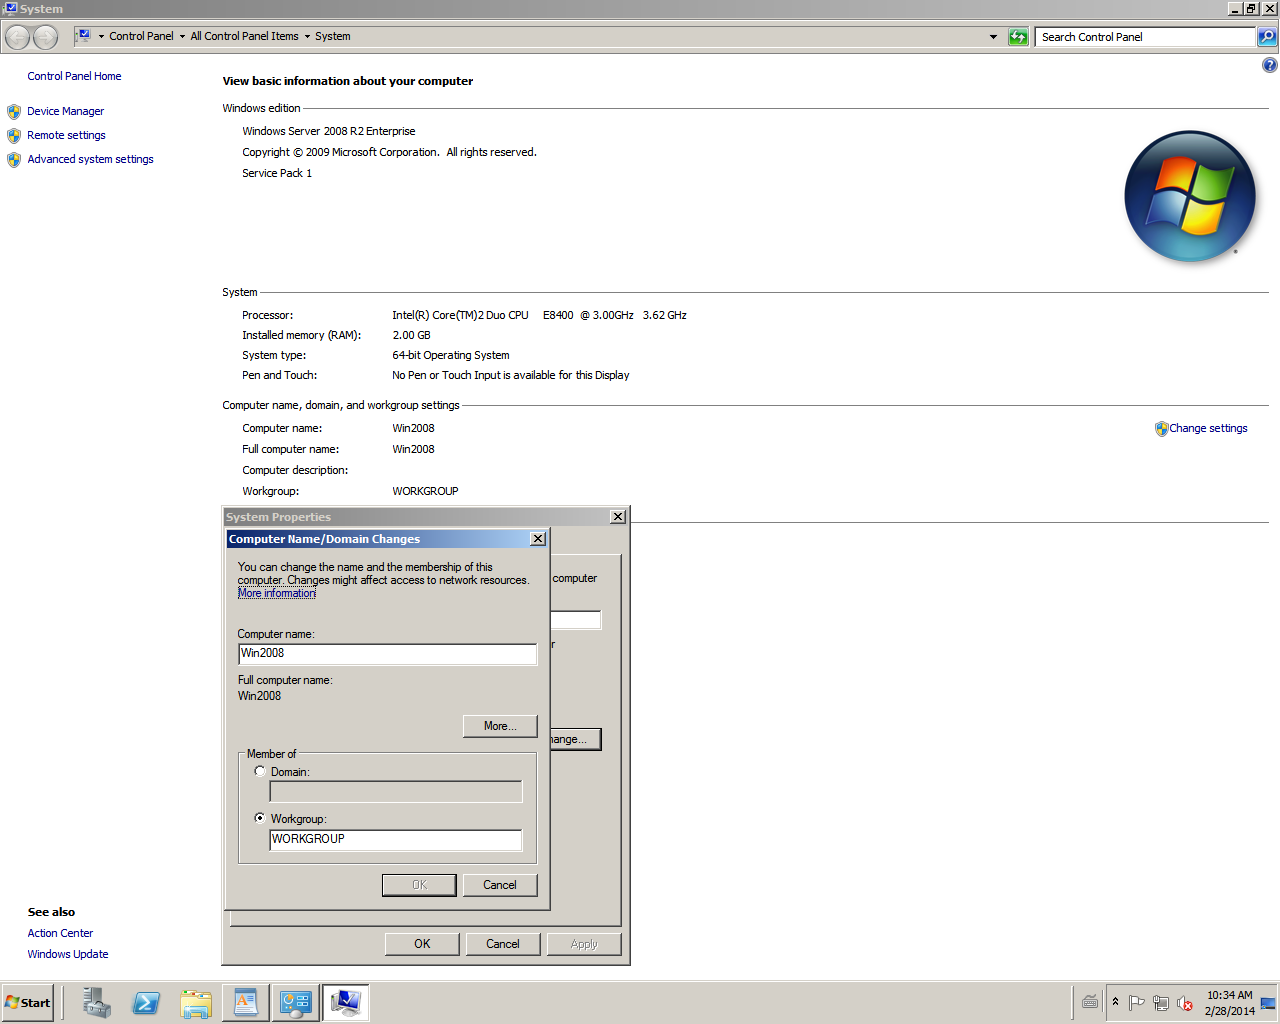Viewport: 1280px width, 1024px height.
Task: Select the Workgroup radio button
Action: pyautogui.click(x=260, y=818)
